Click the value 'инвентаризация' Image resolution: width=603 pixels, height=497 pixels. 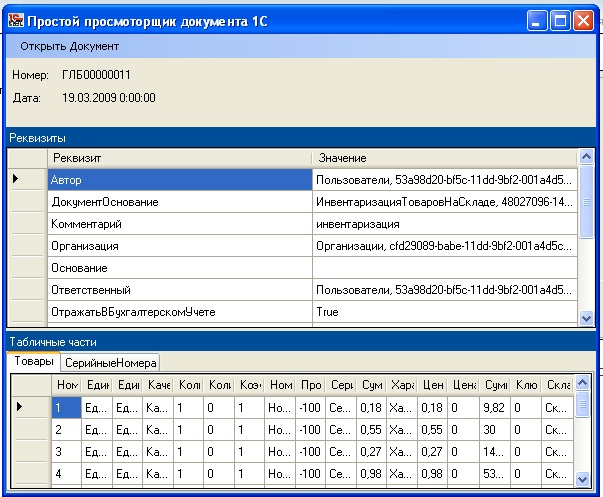tap(445, 223)
